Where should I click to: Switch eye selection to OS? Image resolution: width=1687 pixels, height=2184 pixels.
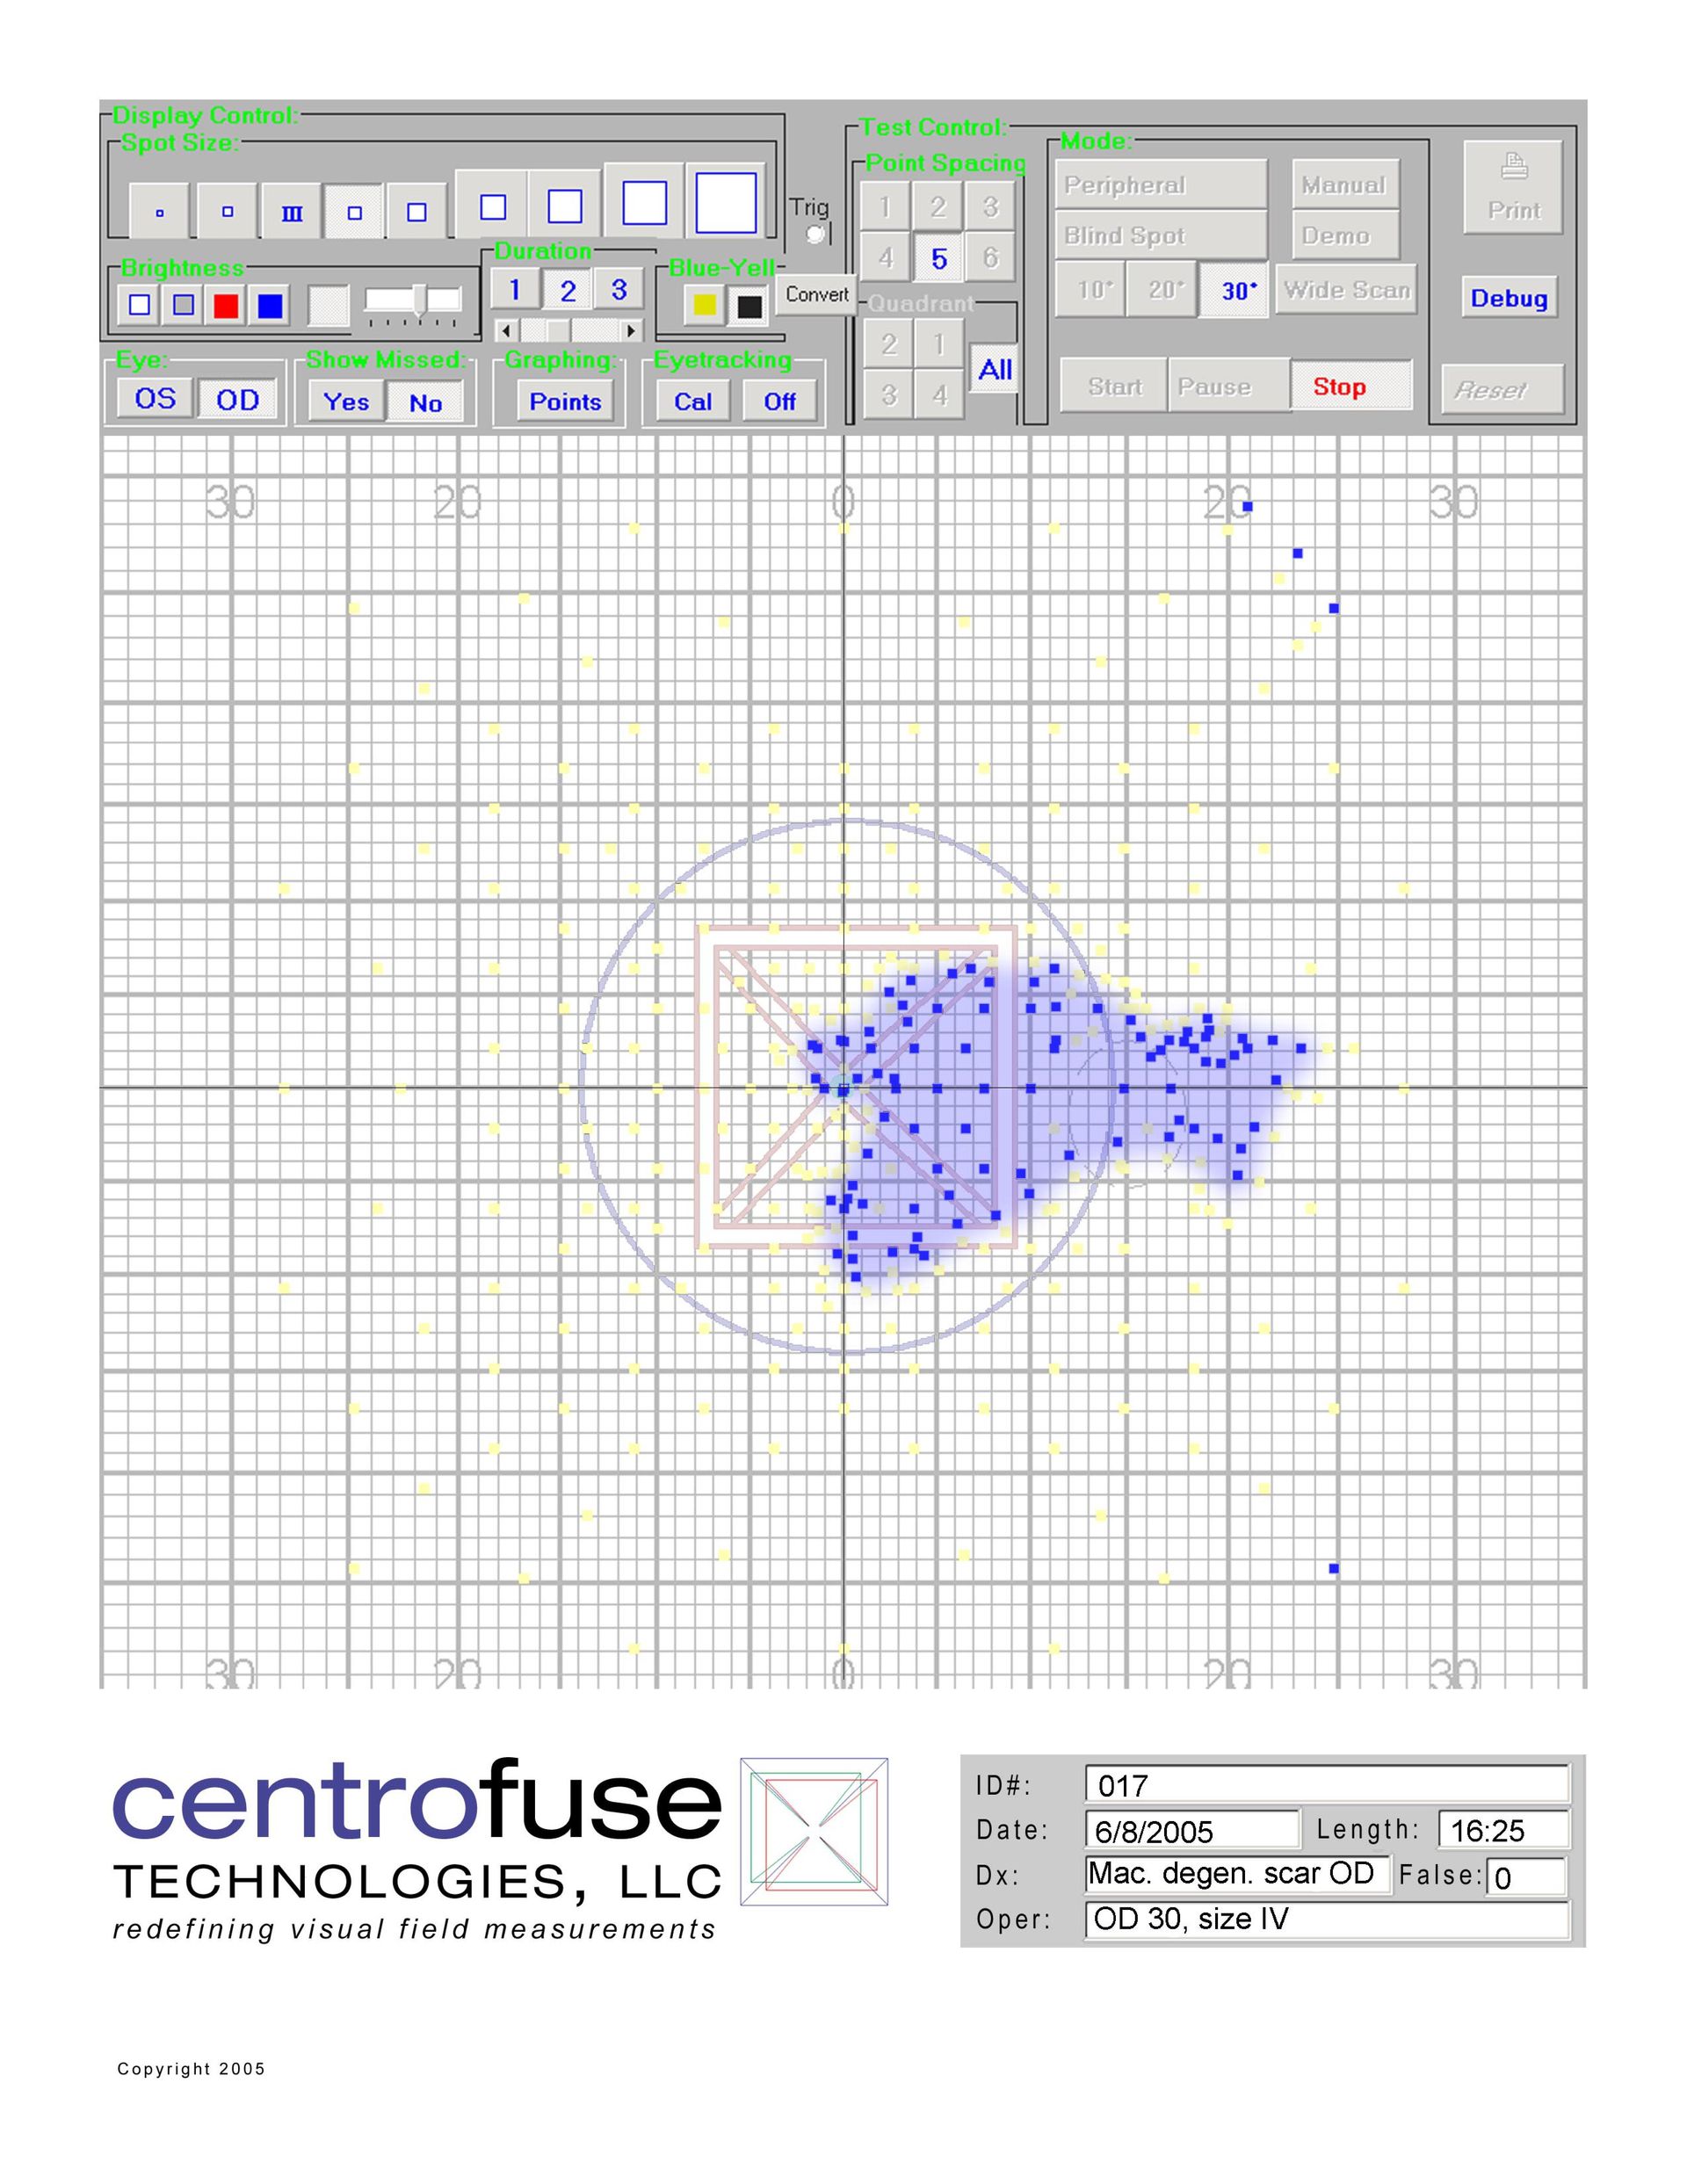click(155, 399)
